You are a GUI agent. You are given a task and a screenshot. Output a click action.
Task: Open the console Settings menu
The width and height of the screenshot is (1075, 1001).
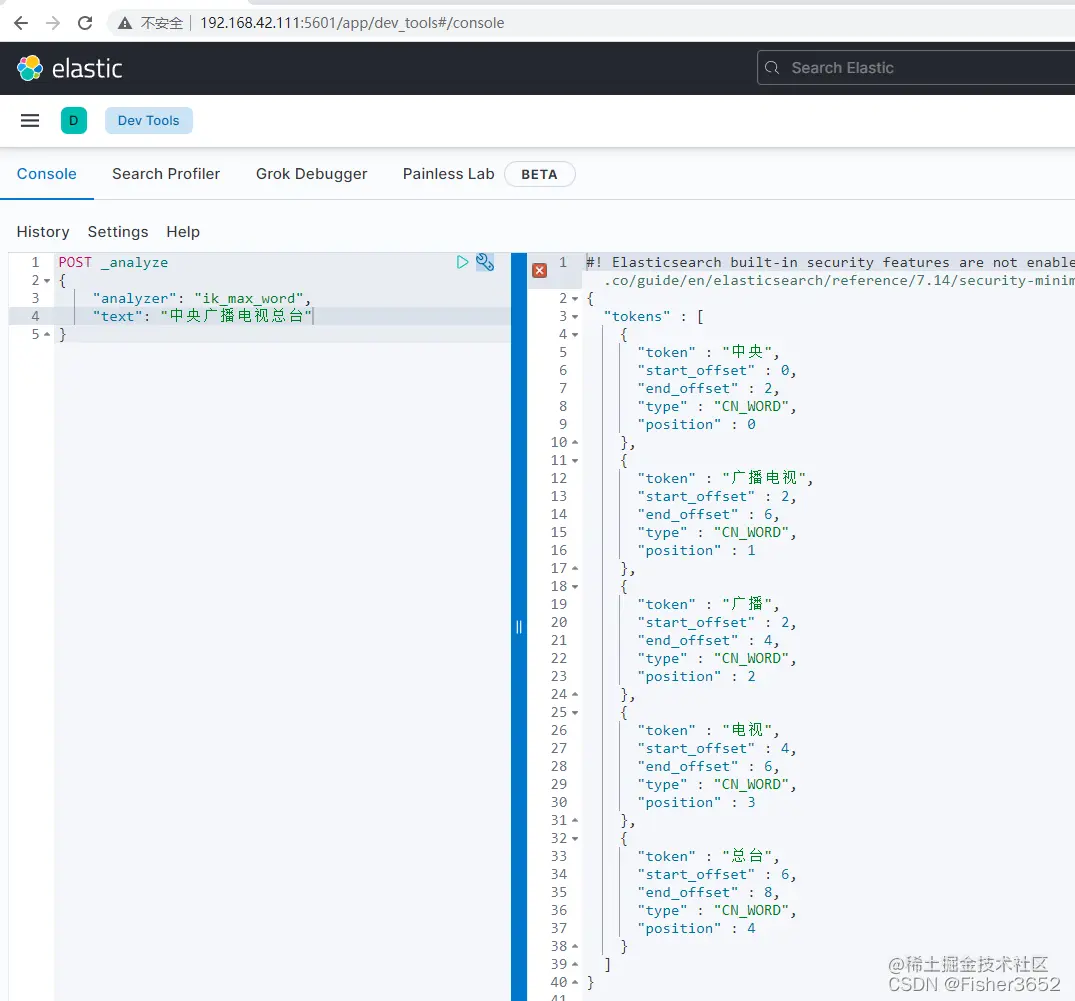point(118,232)
